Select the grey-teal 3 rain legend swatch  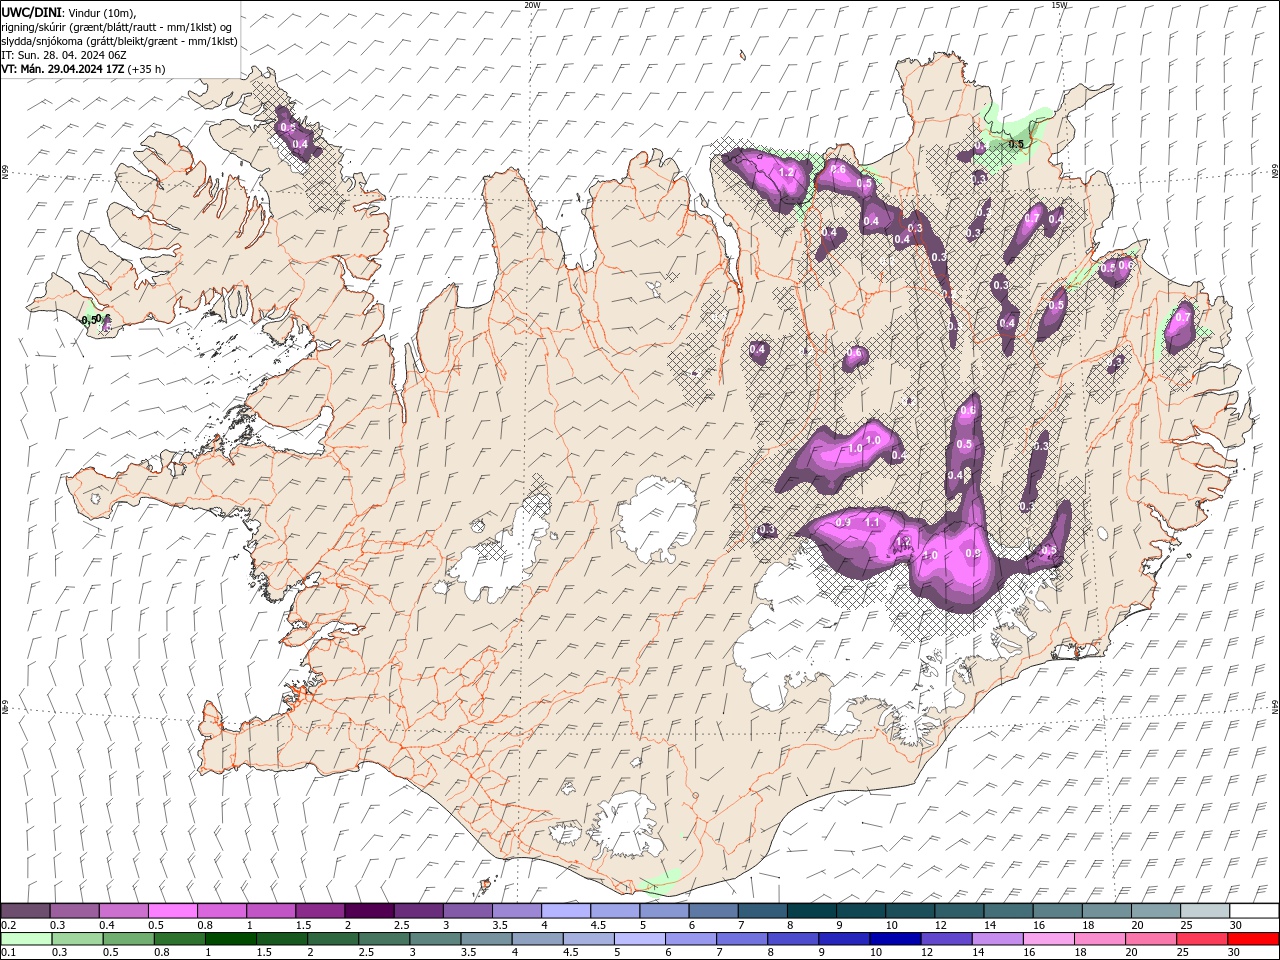pos(435,939)
